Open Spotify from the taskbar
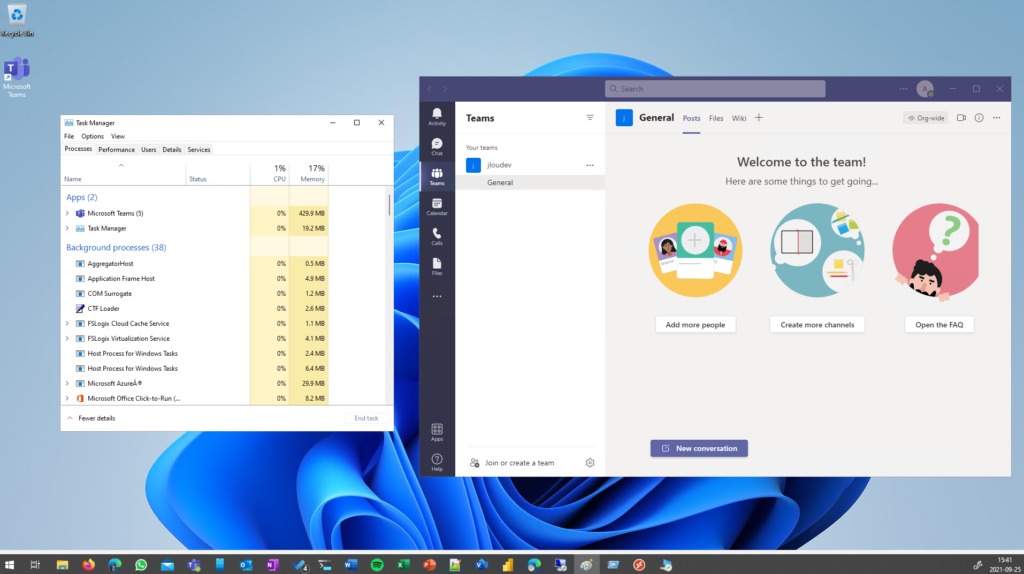1024x574 pixels. point(377,565)
